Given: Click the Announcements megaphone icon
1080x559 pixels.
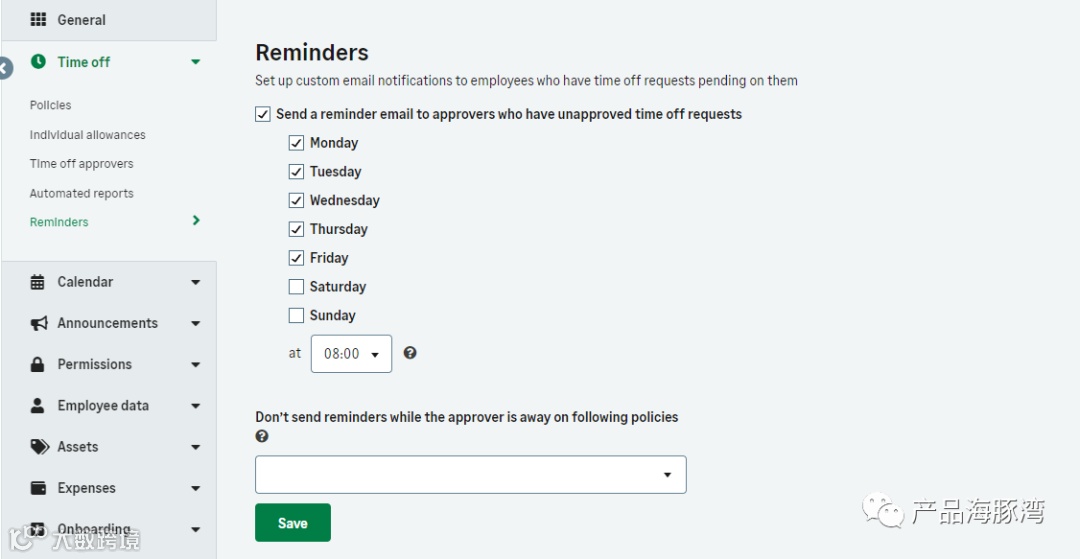Looking at the screenshot, I should [x=39, y=323].
